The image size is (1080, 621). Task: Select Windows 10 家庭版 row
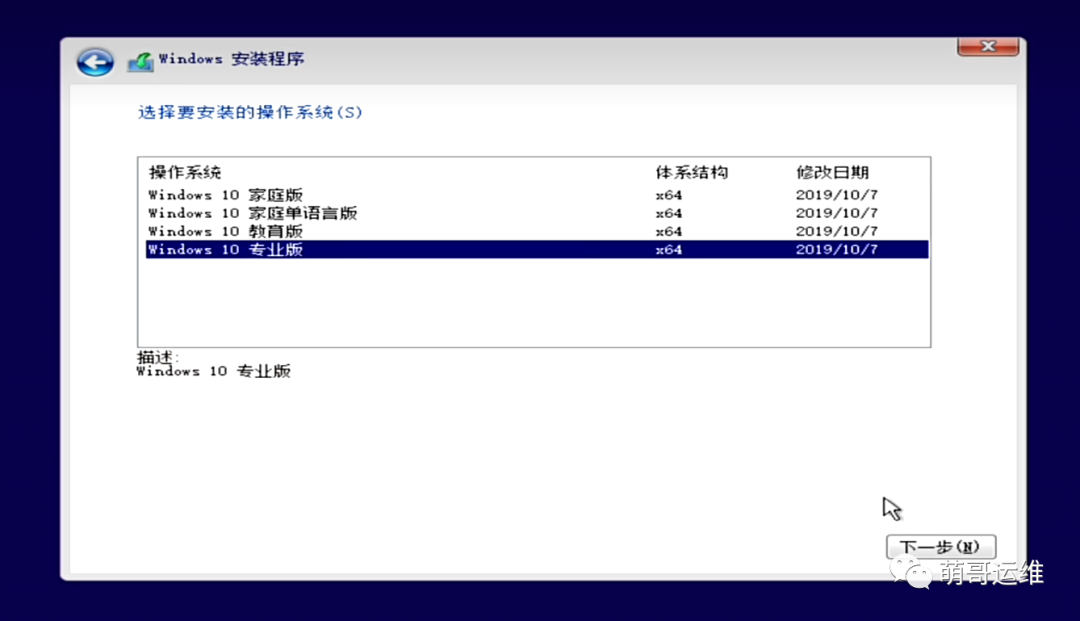point(537,195)
